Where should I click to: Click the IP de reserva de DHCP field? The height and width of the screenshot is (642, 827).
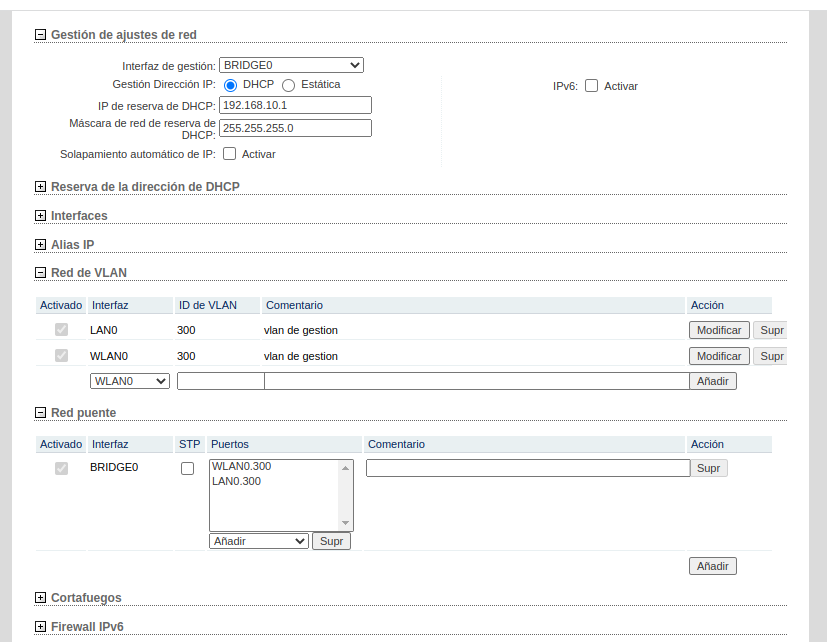(x=295, y=105)
